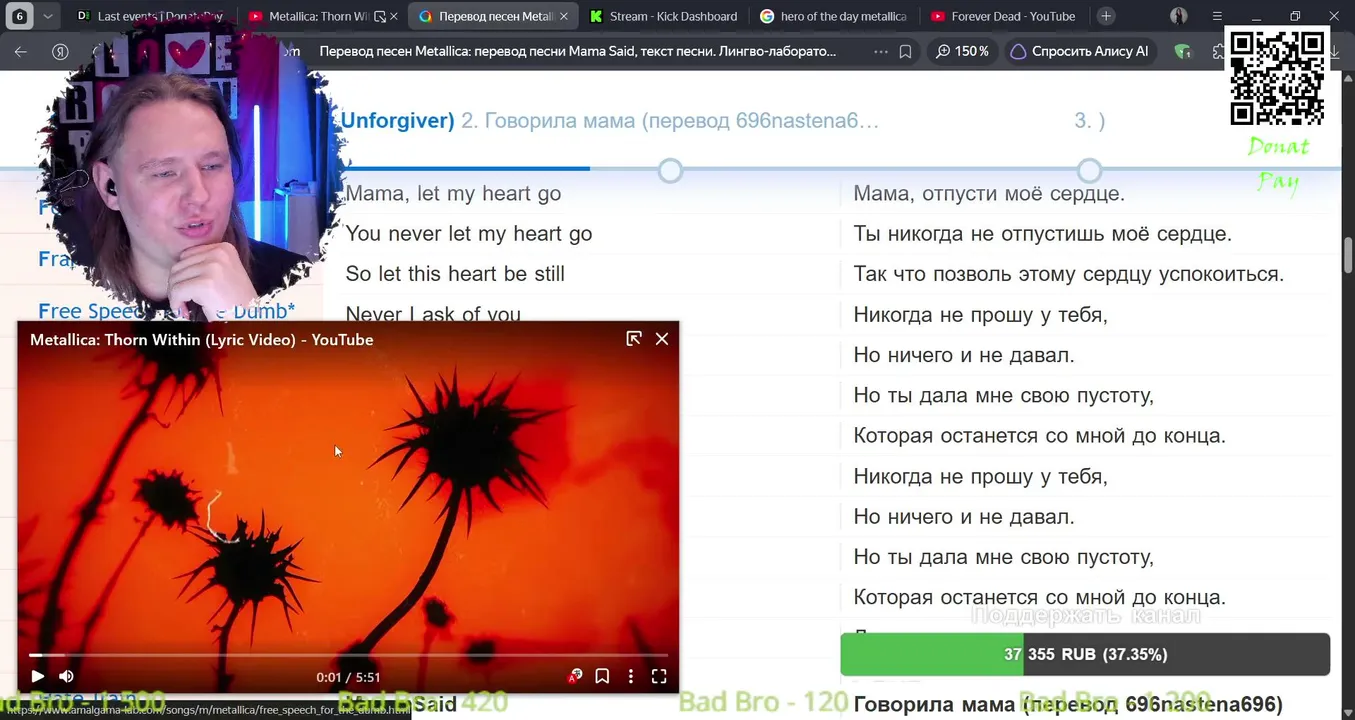
Task: Click the page title in address bar
Action: [x=577, y=51]
